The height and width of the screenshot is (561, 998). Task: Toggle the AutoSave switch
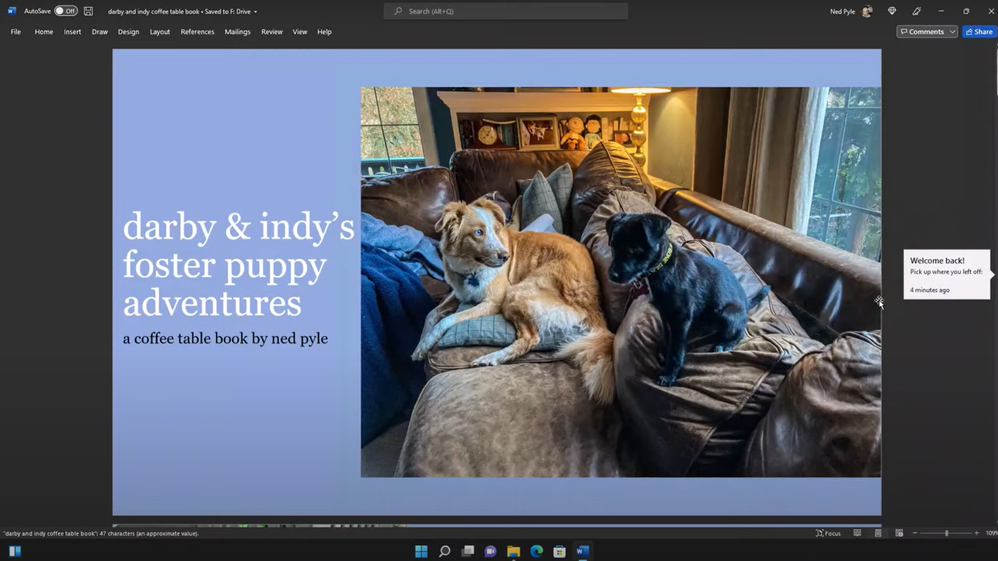(65, 11)
